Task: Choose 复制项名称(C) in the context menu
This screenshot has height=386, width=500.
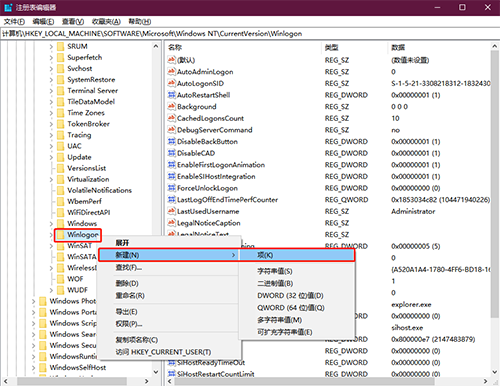Action: click(x=169, y=340)
